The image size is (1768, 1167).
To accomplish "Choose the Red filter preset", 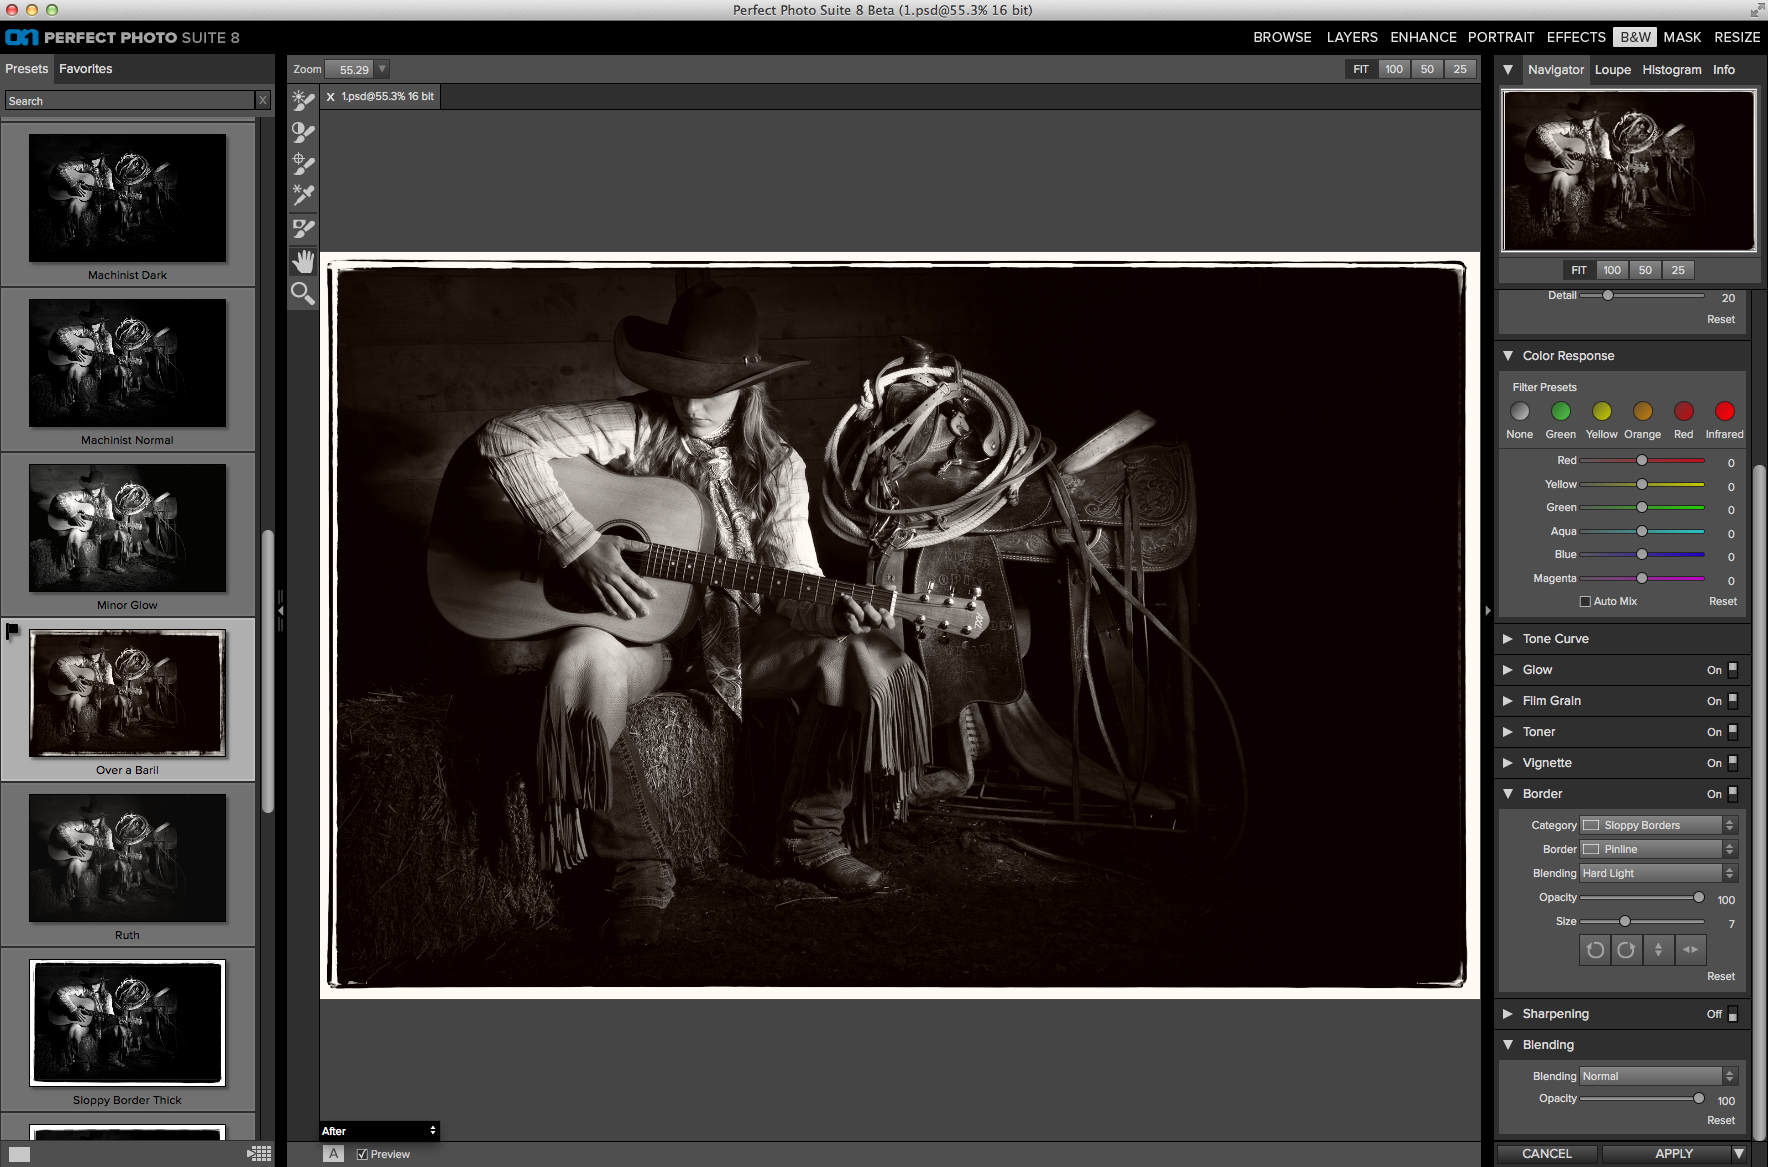I will (x=1684, y=412).
